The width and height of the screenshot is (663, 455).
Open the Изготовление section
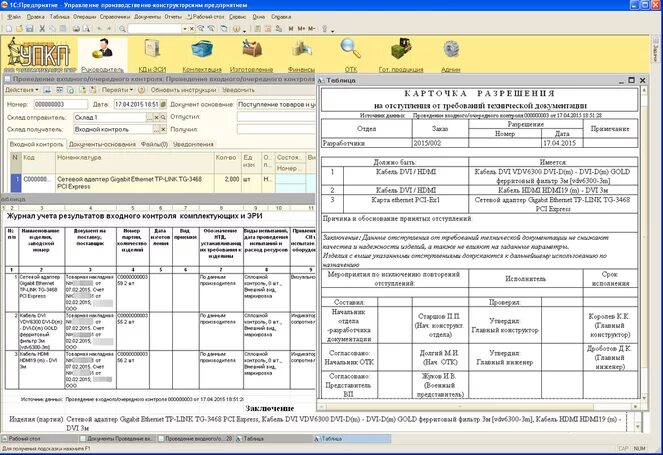(252, 55)
